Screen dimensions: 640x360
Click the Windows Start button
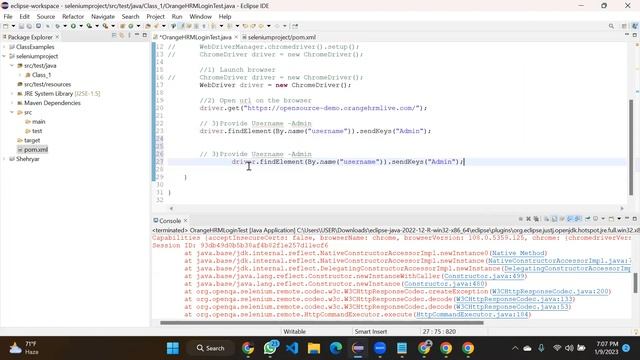click(x=173, y=348)
